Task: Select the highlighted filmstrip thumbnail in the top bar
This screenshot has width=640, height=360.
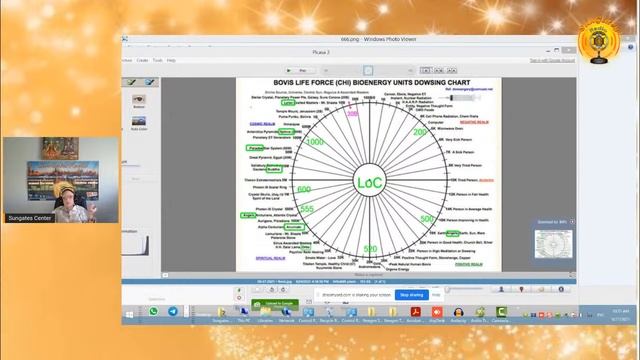Action: coord(368,71)
